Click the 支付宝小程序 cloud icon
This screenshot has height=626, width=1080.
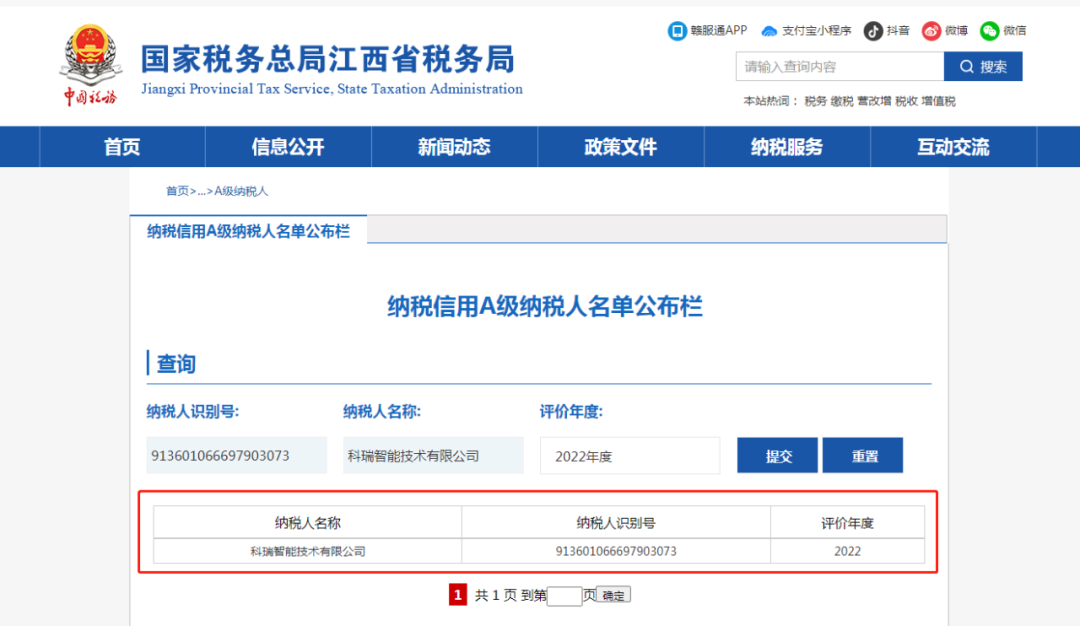769,31
